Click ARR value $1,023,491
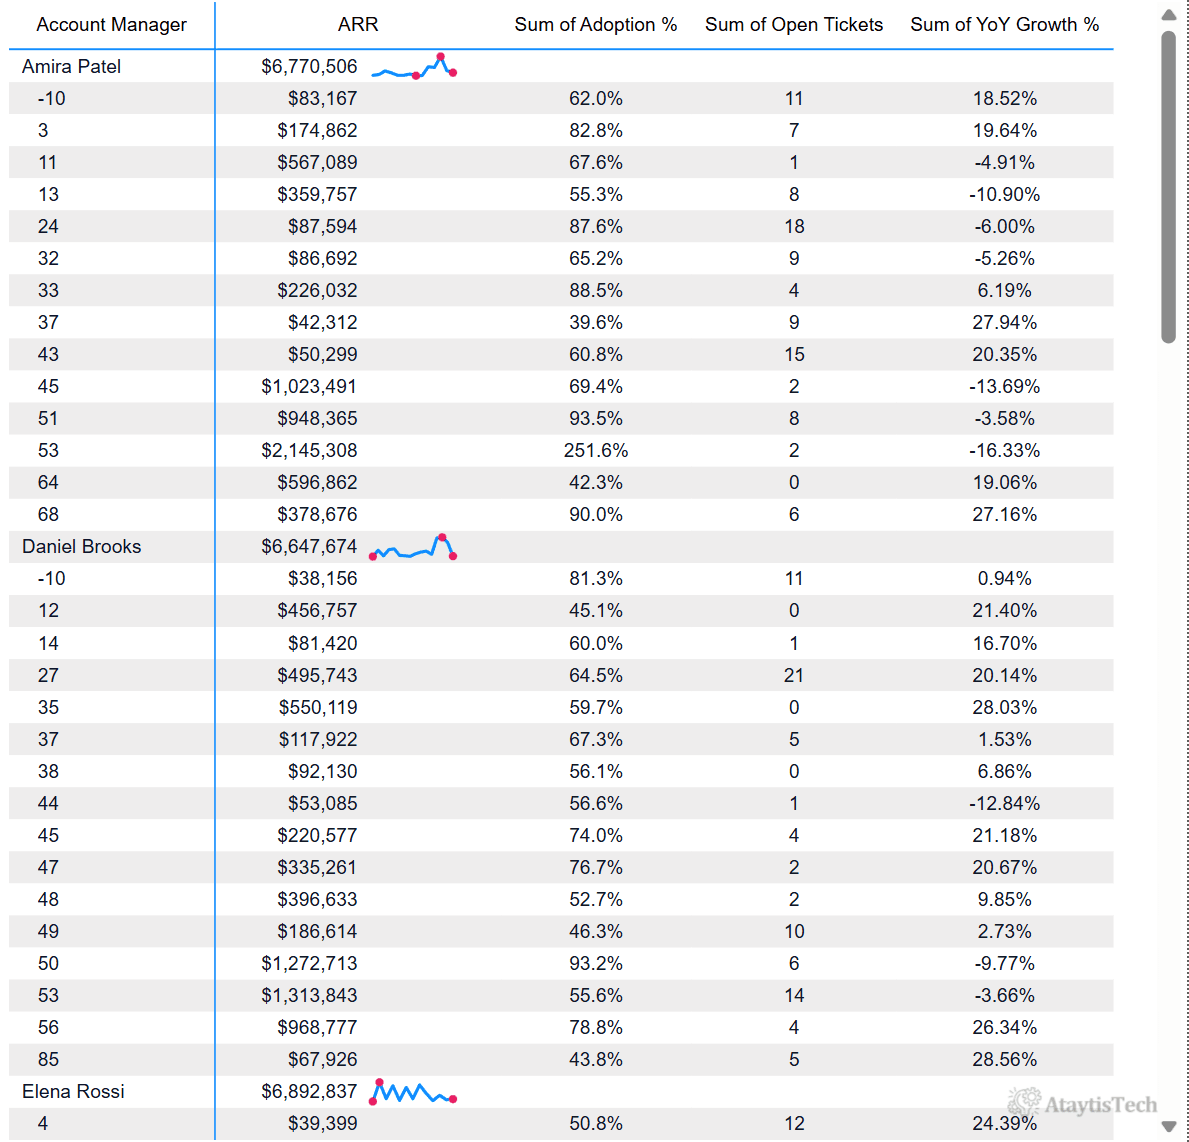The width and height of the screenshot is (1189, 1142). coord(309,387)
